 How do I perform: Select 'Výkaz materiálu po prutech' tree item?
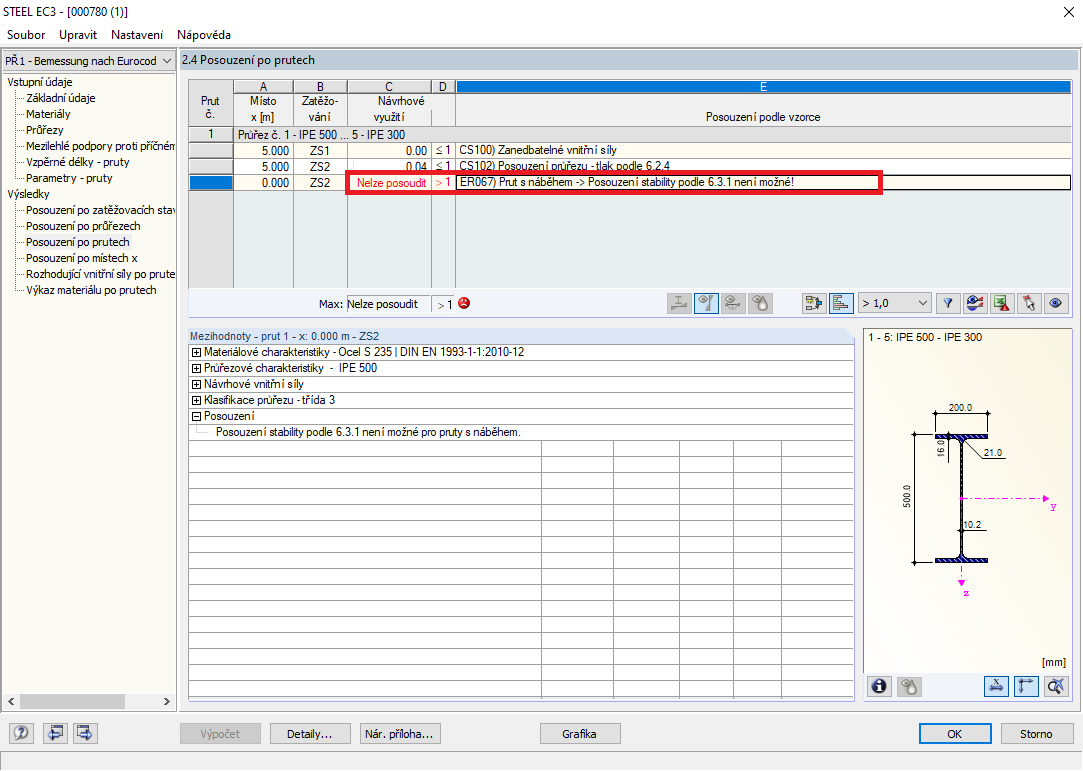(91, 290)
